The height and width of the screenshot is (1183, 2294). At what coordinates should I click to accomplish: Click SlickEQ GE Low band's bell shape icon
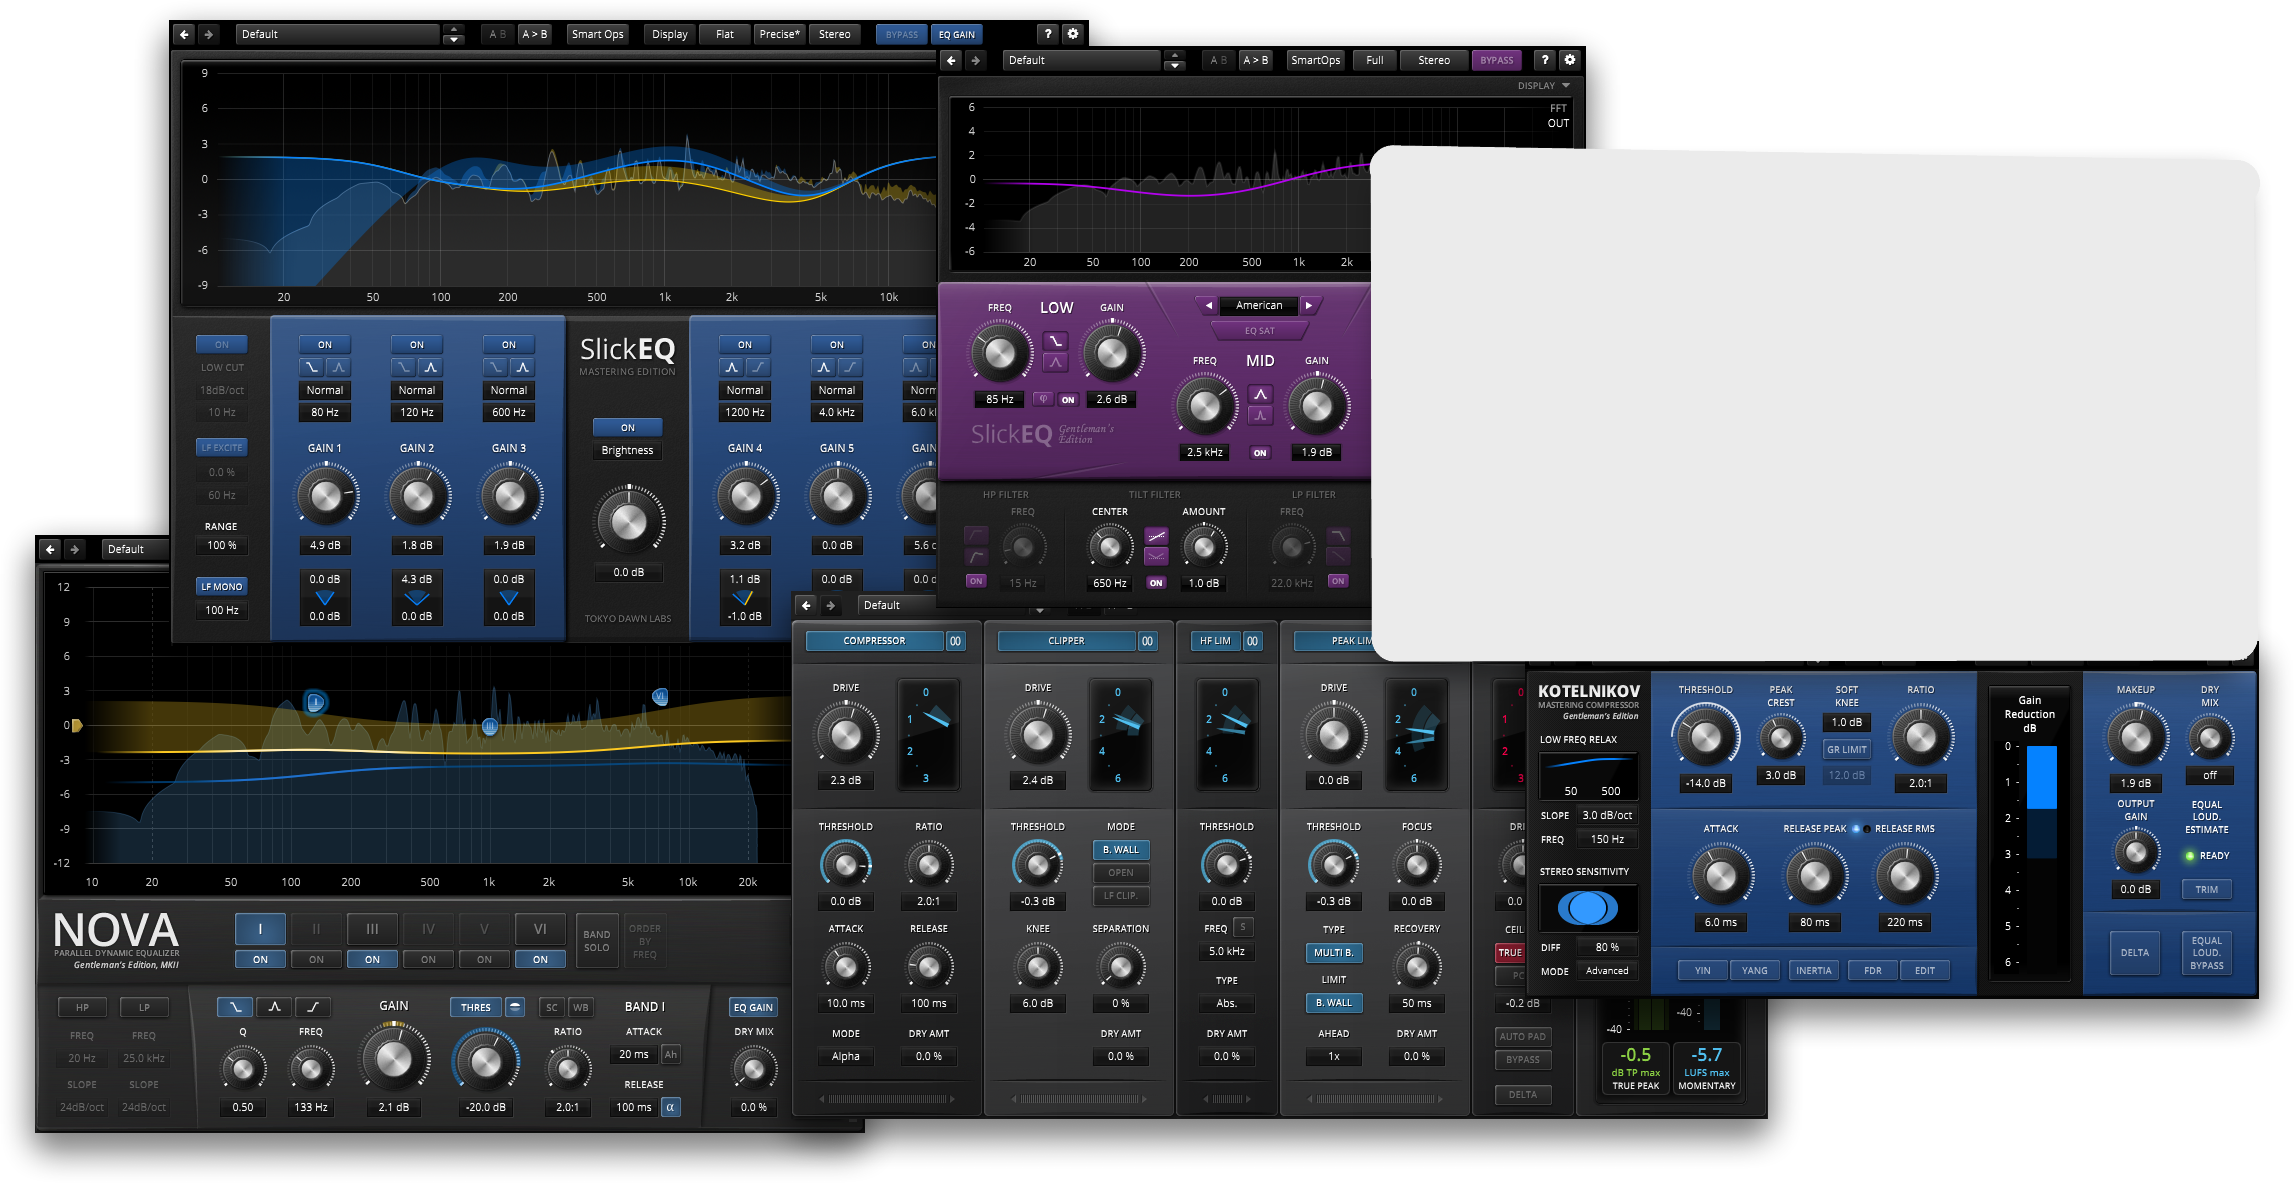tap(1055, 363)
